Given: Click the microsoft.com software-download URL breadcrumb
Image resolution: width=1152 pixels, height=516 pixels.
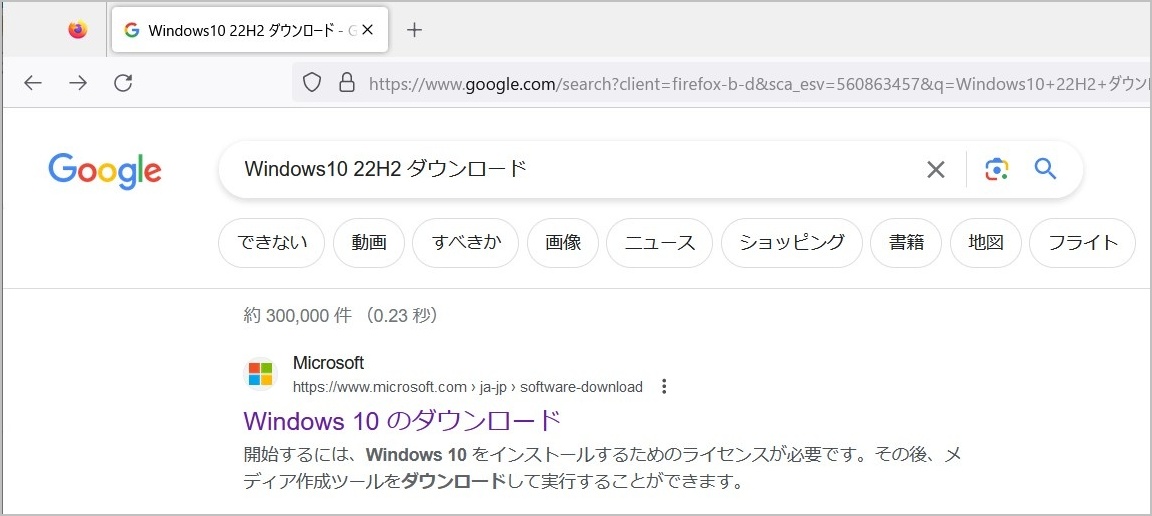Looking at the screenshot, I should point(468,387).
